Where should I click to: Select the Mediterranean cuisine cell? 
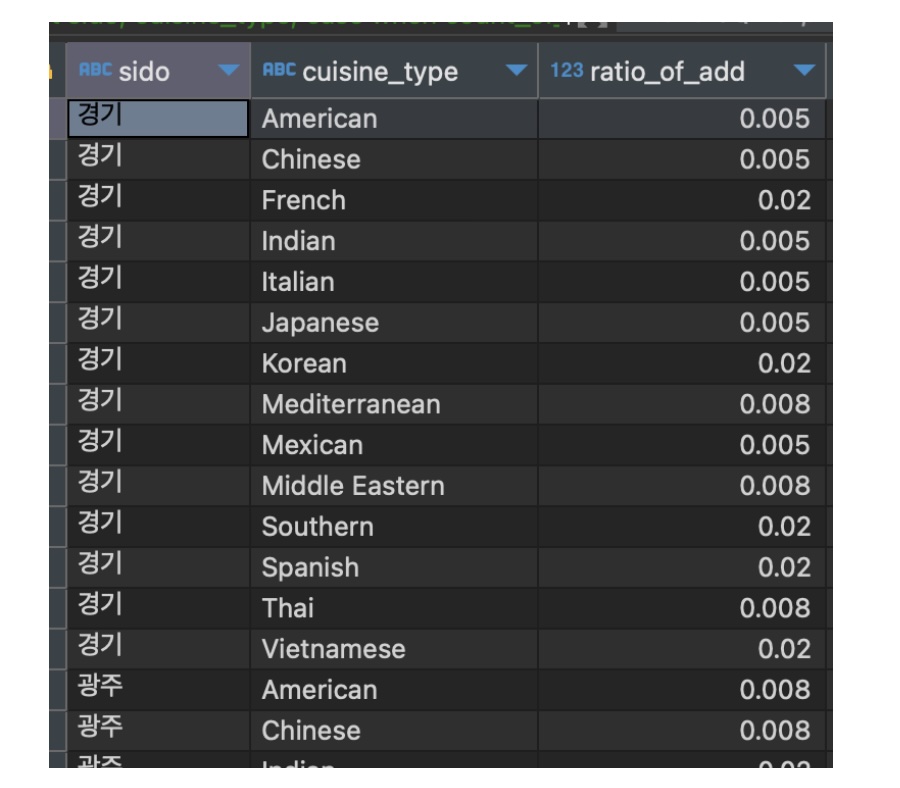[x=394, y=404]
